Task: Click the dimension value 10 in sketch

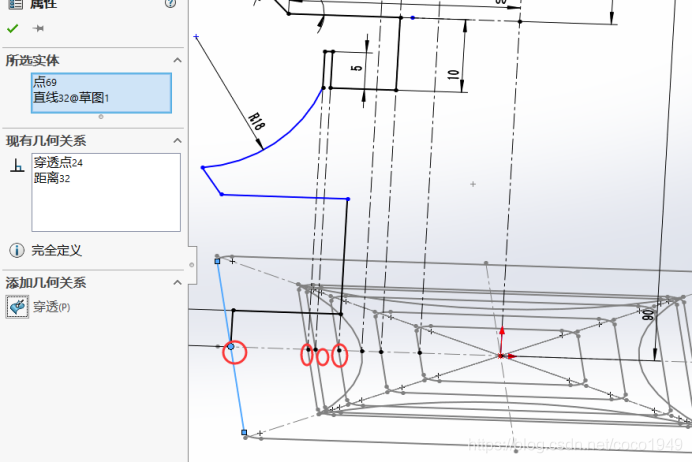Action: coord(453,74)
